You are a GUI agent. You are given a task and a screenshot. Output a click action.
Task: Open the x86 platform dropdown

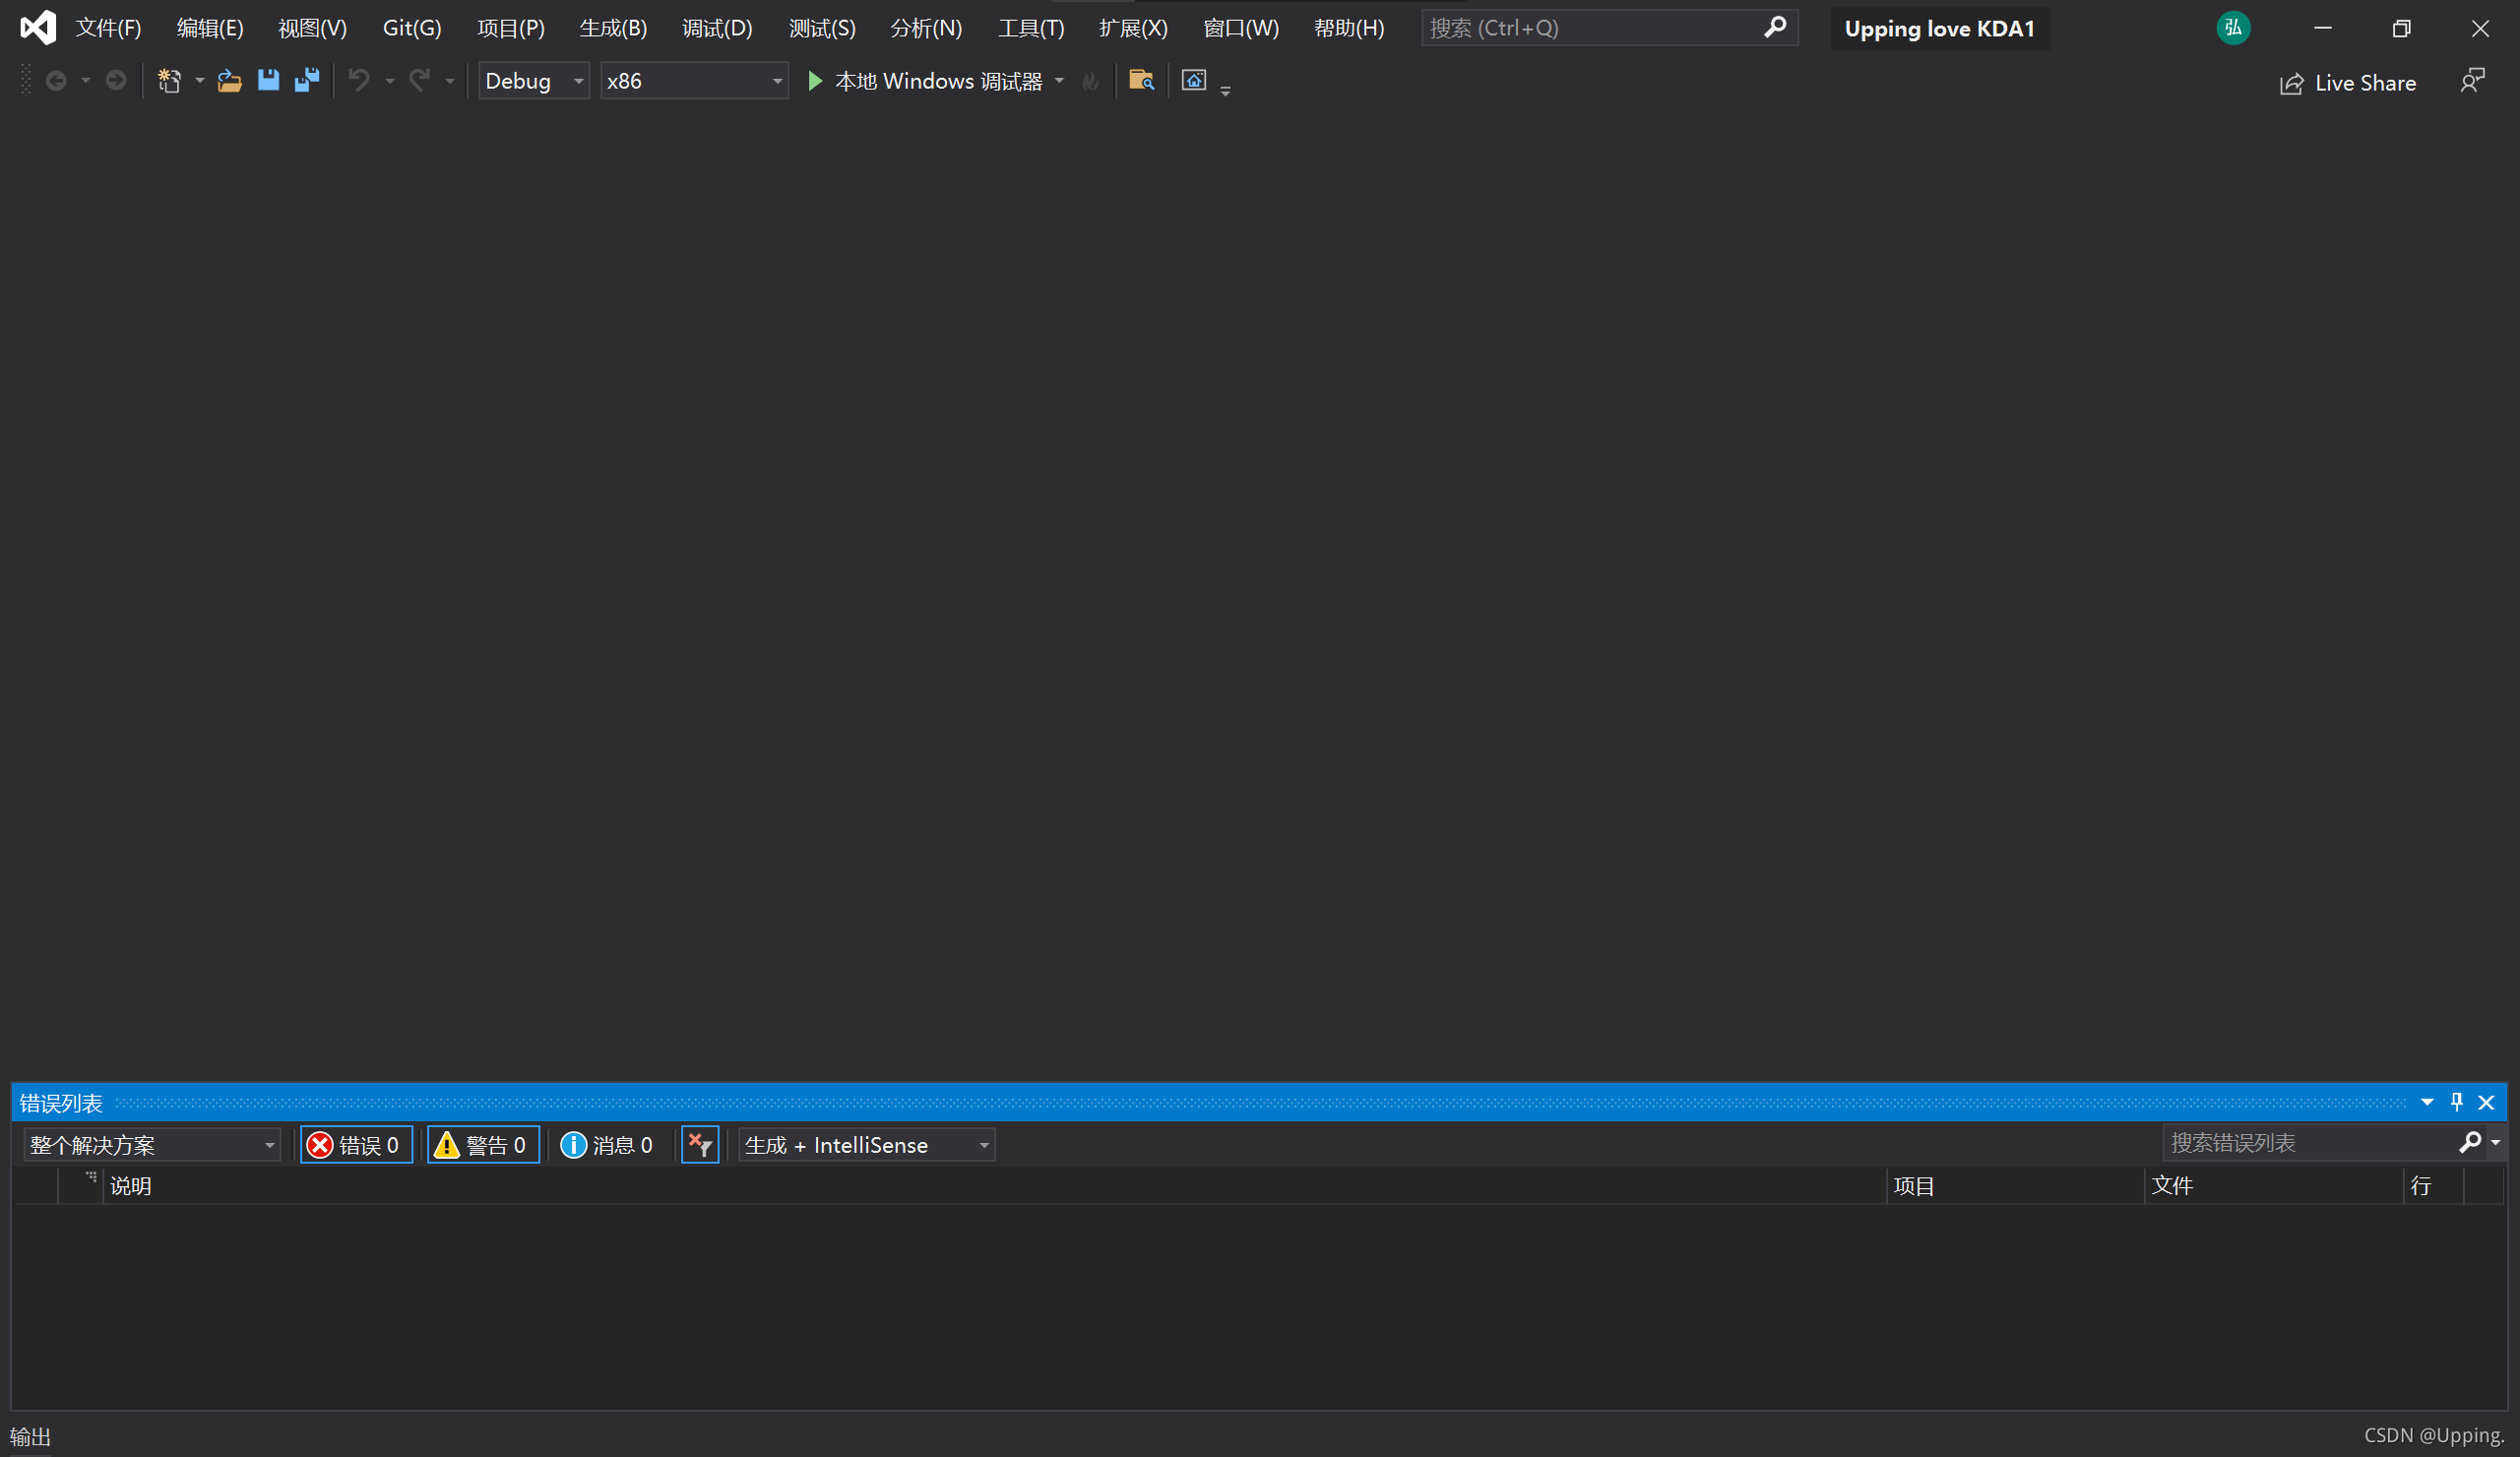point(694,81)
